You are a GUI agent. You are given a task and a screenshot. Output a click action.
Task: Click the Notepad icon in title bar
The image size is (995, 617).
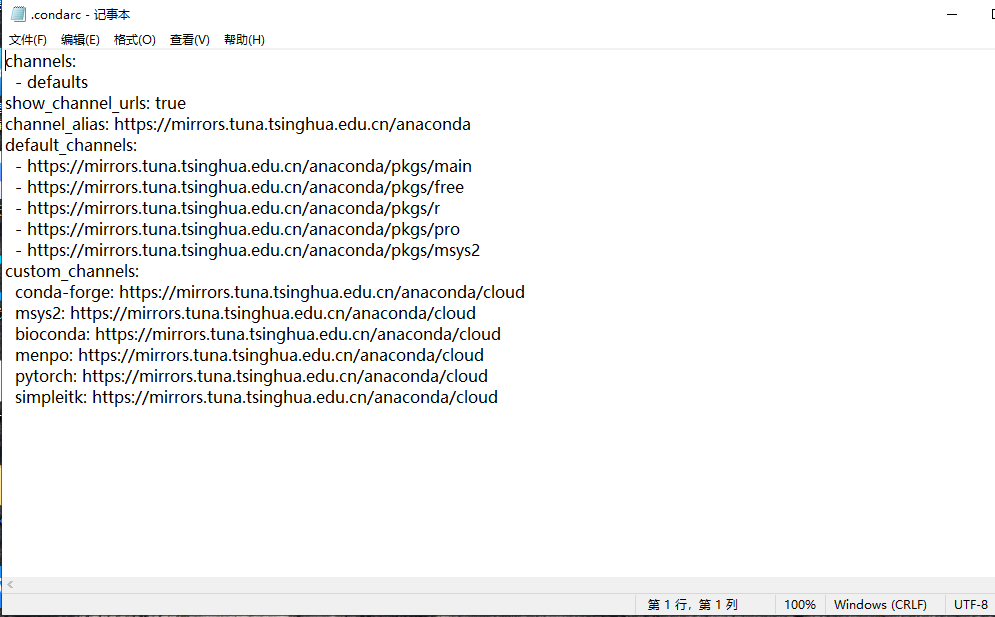point(18,14)
